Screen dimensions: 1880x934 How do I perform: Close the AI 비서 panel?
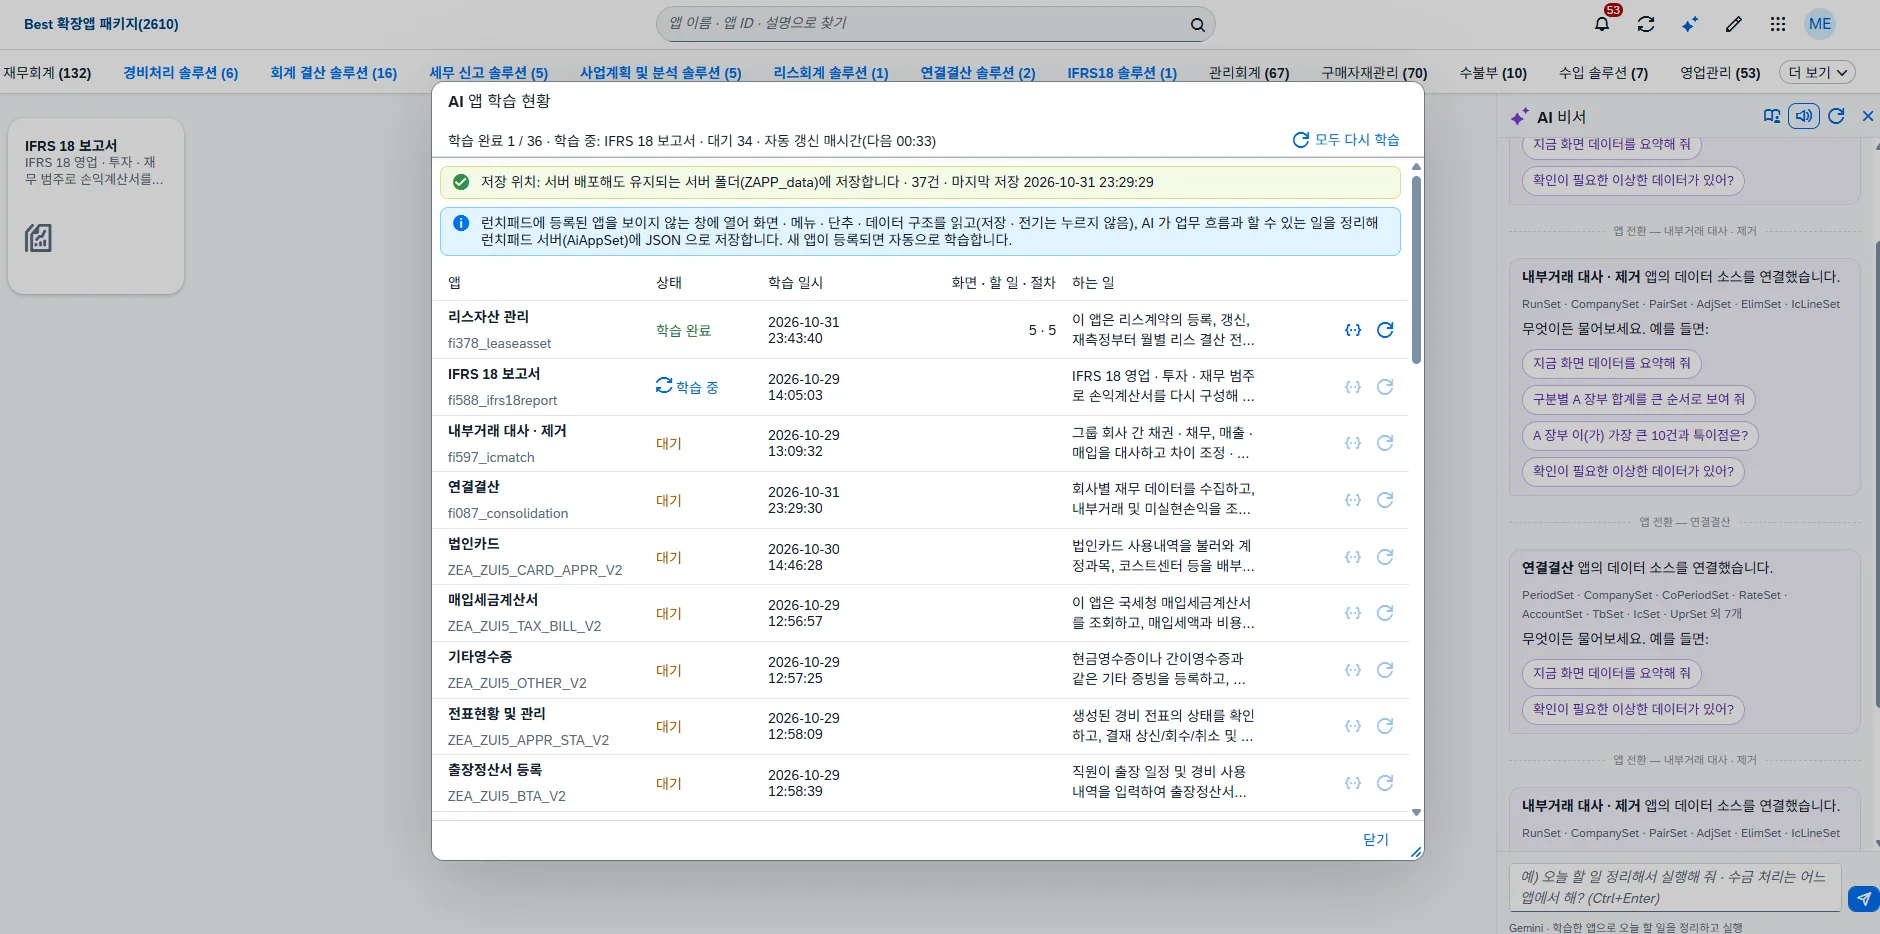click(x=1867, y=116)
